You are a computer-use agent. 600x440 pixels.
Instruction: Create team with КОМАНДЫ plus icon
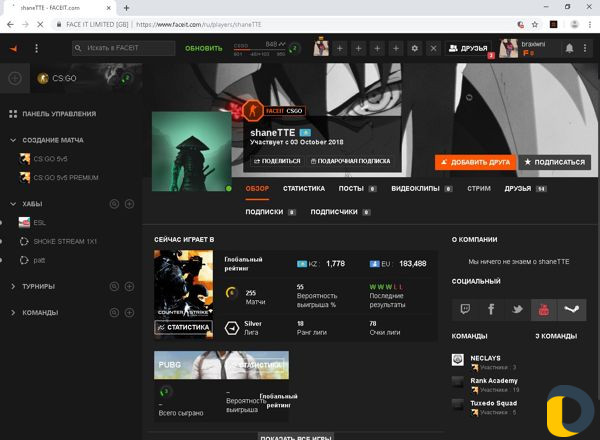click(129, 313)
